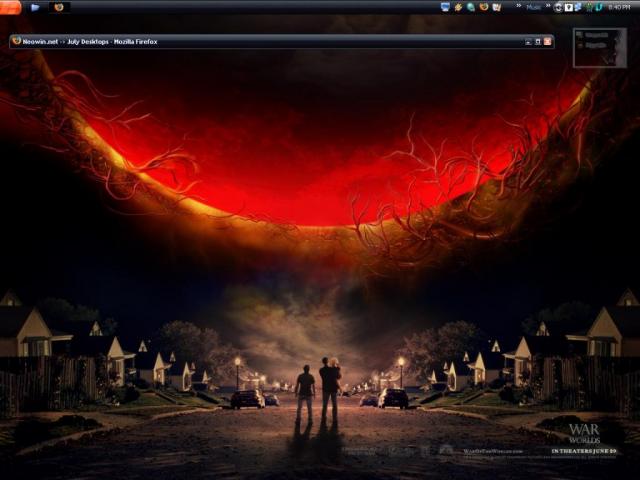Image resolution: width=640 pixels, height=480 pixels.
Task: Click the green figure tray icon
Action: tap(589, 7)
